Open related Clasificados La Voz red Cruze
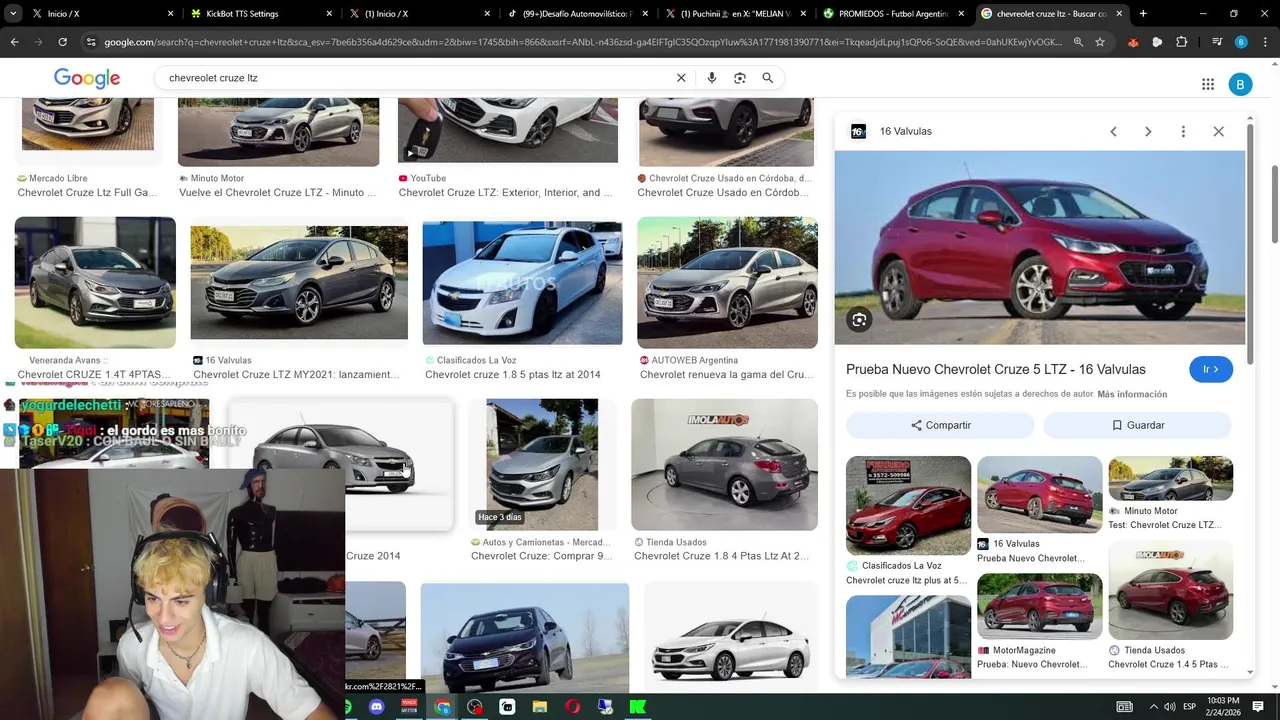 click(x=908, y=505)
